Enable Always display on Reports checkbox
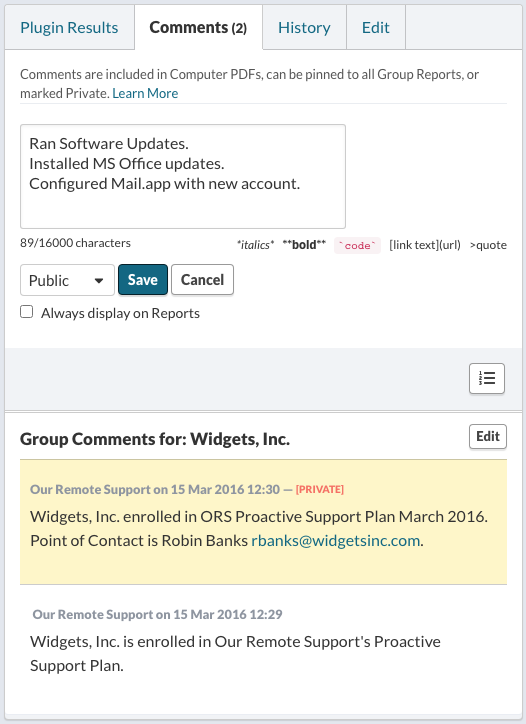Viewport: 526px width, 724px height. coord(27,312)
